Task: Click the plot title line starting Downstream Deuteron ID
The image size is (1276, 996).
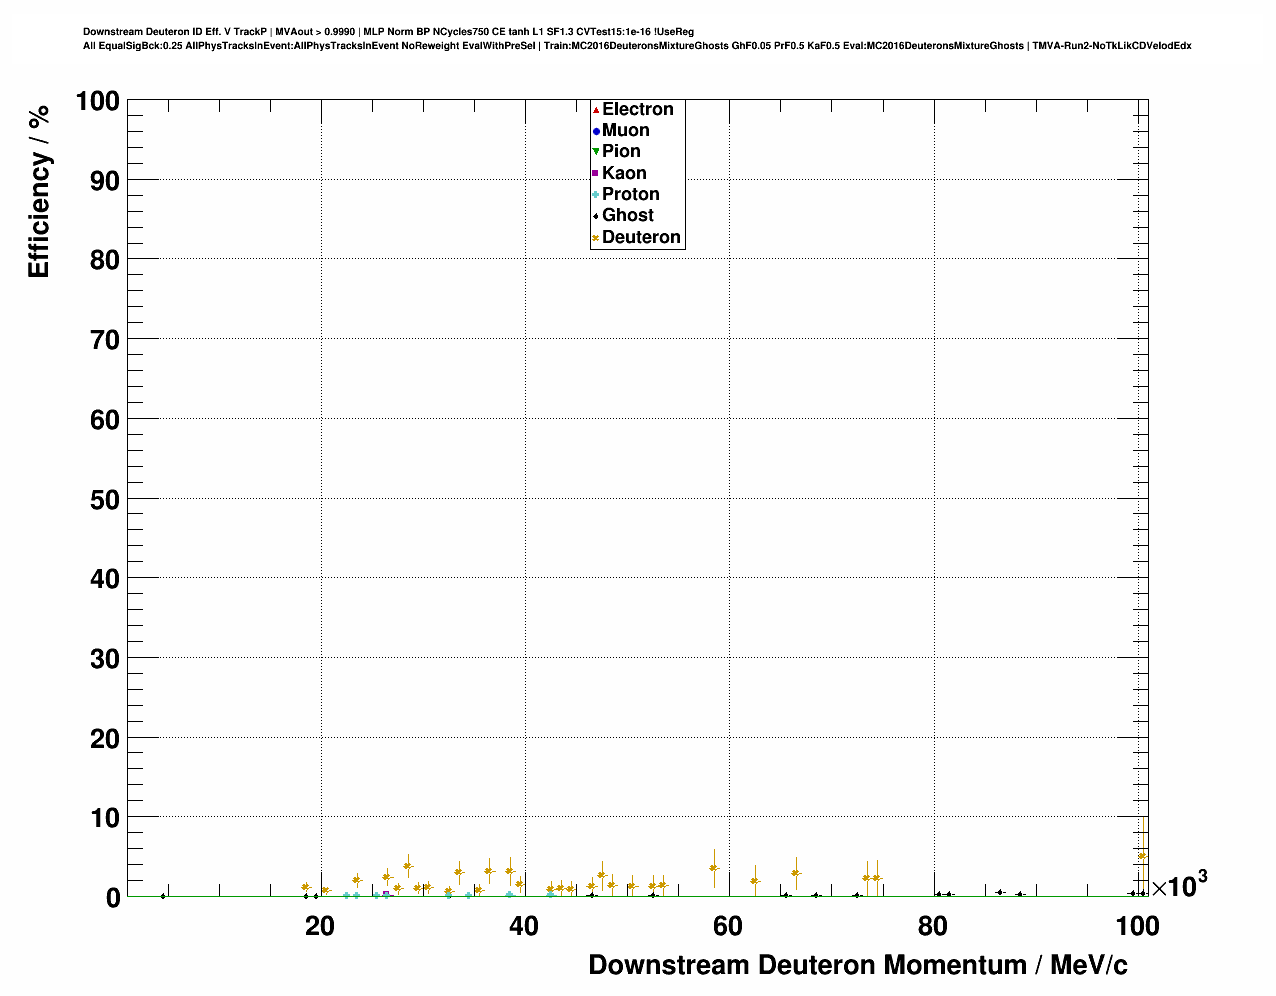Action: 389,32
